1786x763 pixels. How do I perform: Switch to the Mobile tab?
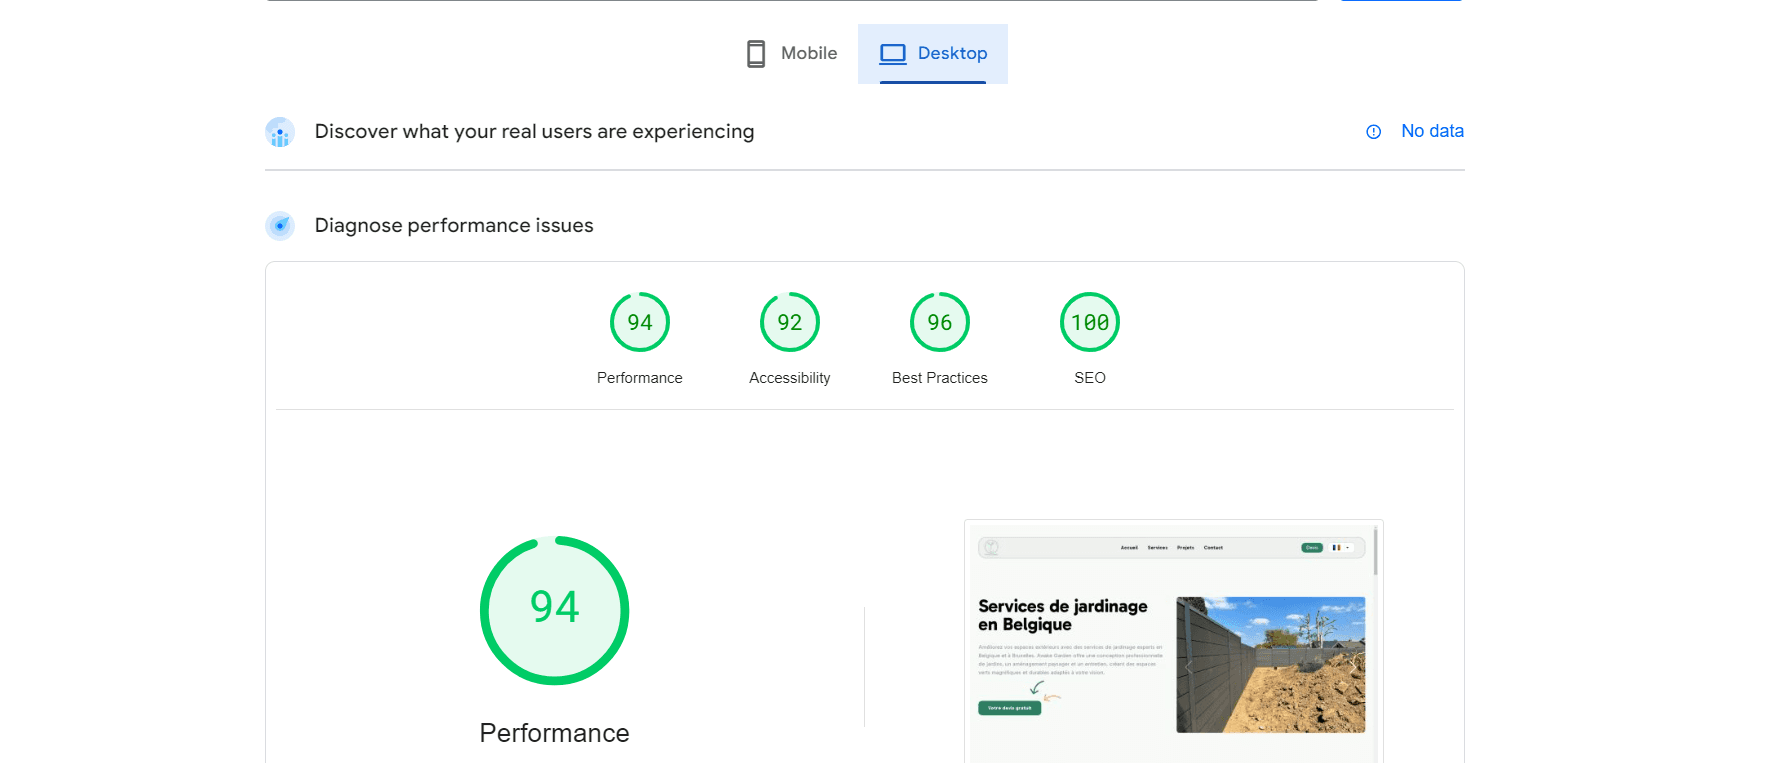792,54
